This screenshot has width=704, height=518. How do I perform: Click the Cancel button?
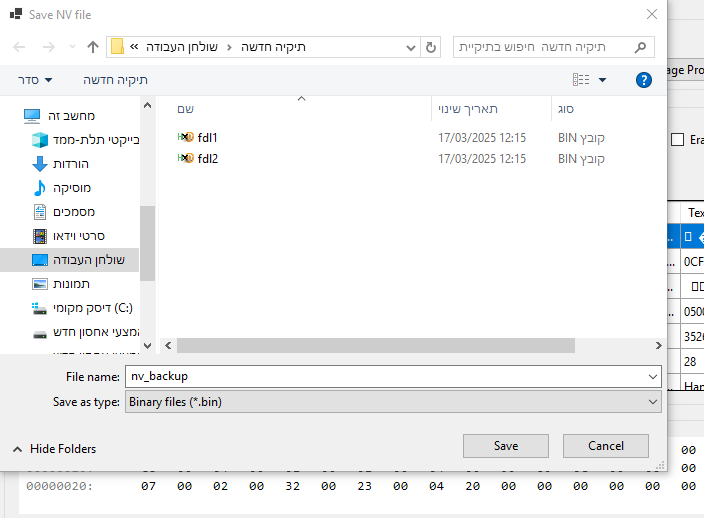pyautogui.click(x=605, y=446)
